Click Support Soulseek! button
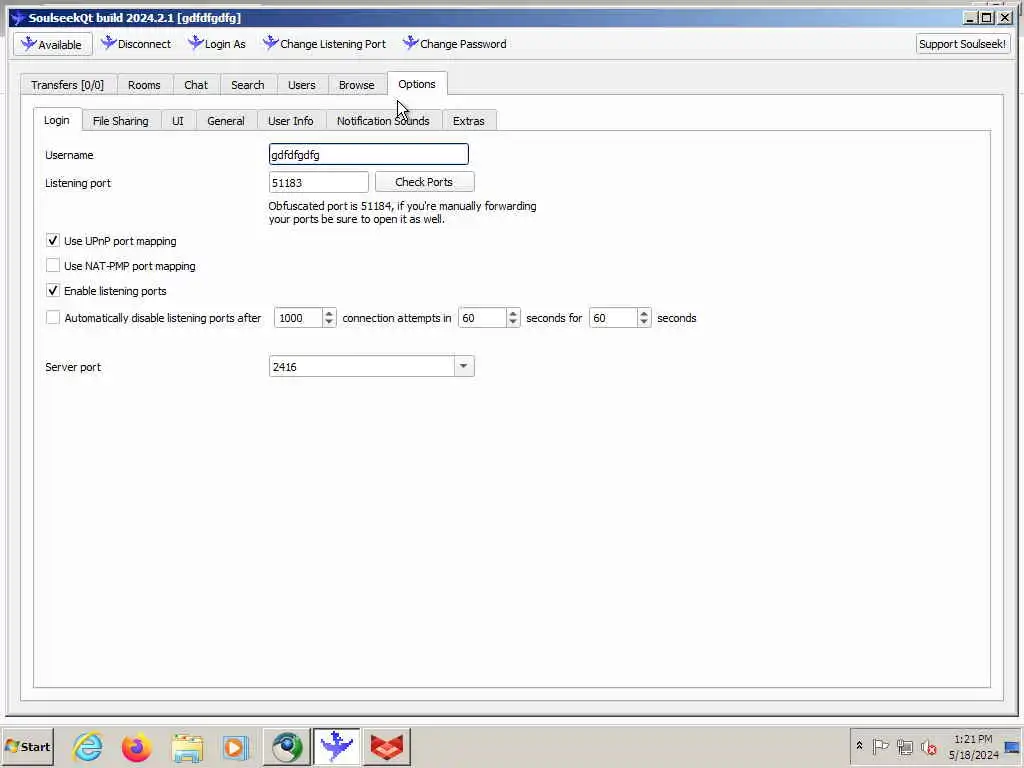Image resolution: width=1024 pixels, height=768 pixels. tap(962, 44)
